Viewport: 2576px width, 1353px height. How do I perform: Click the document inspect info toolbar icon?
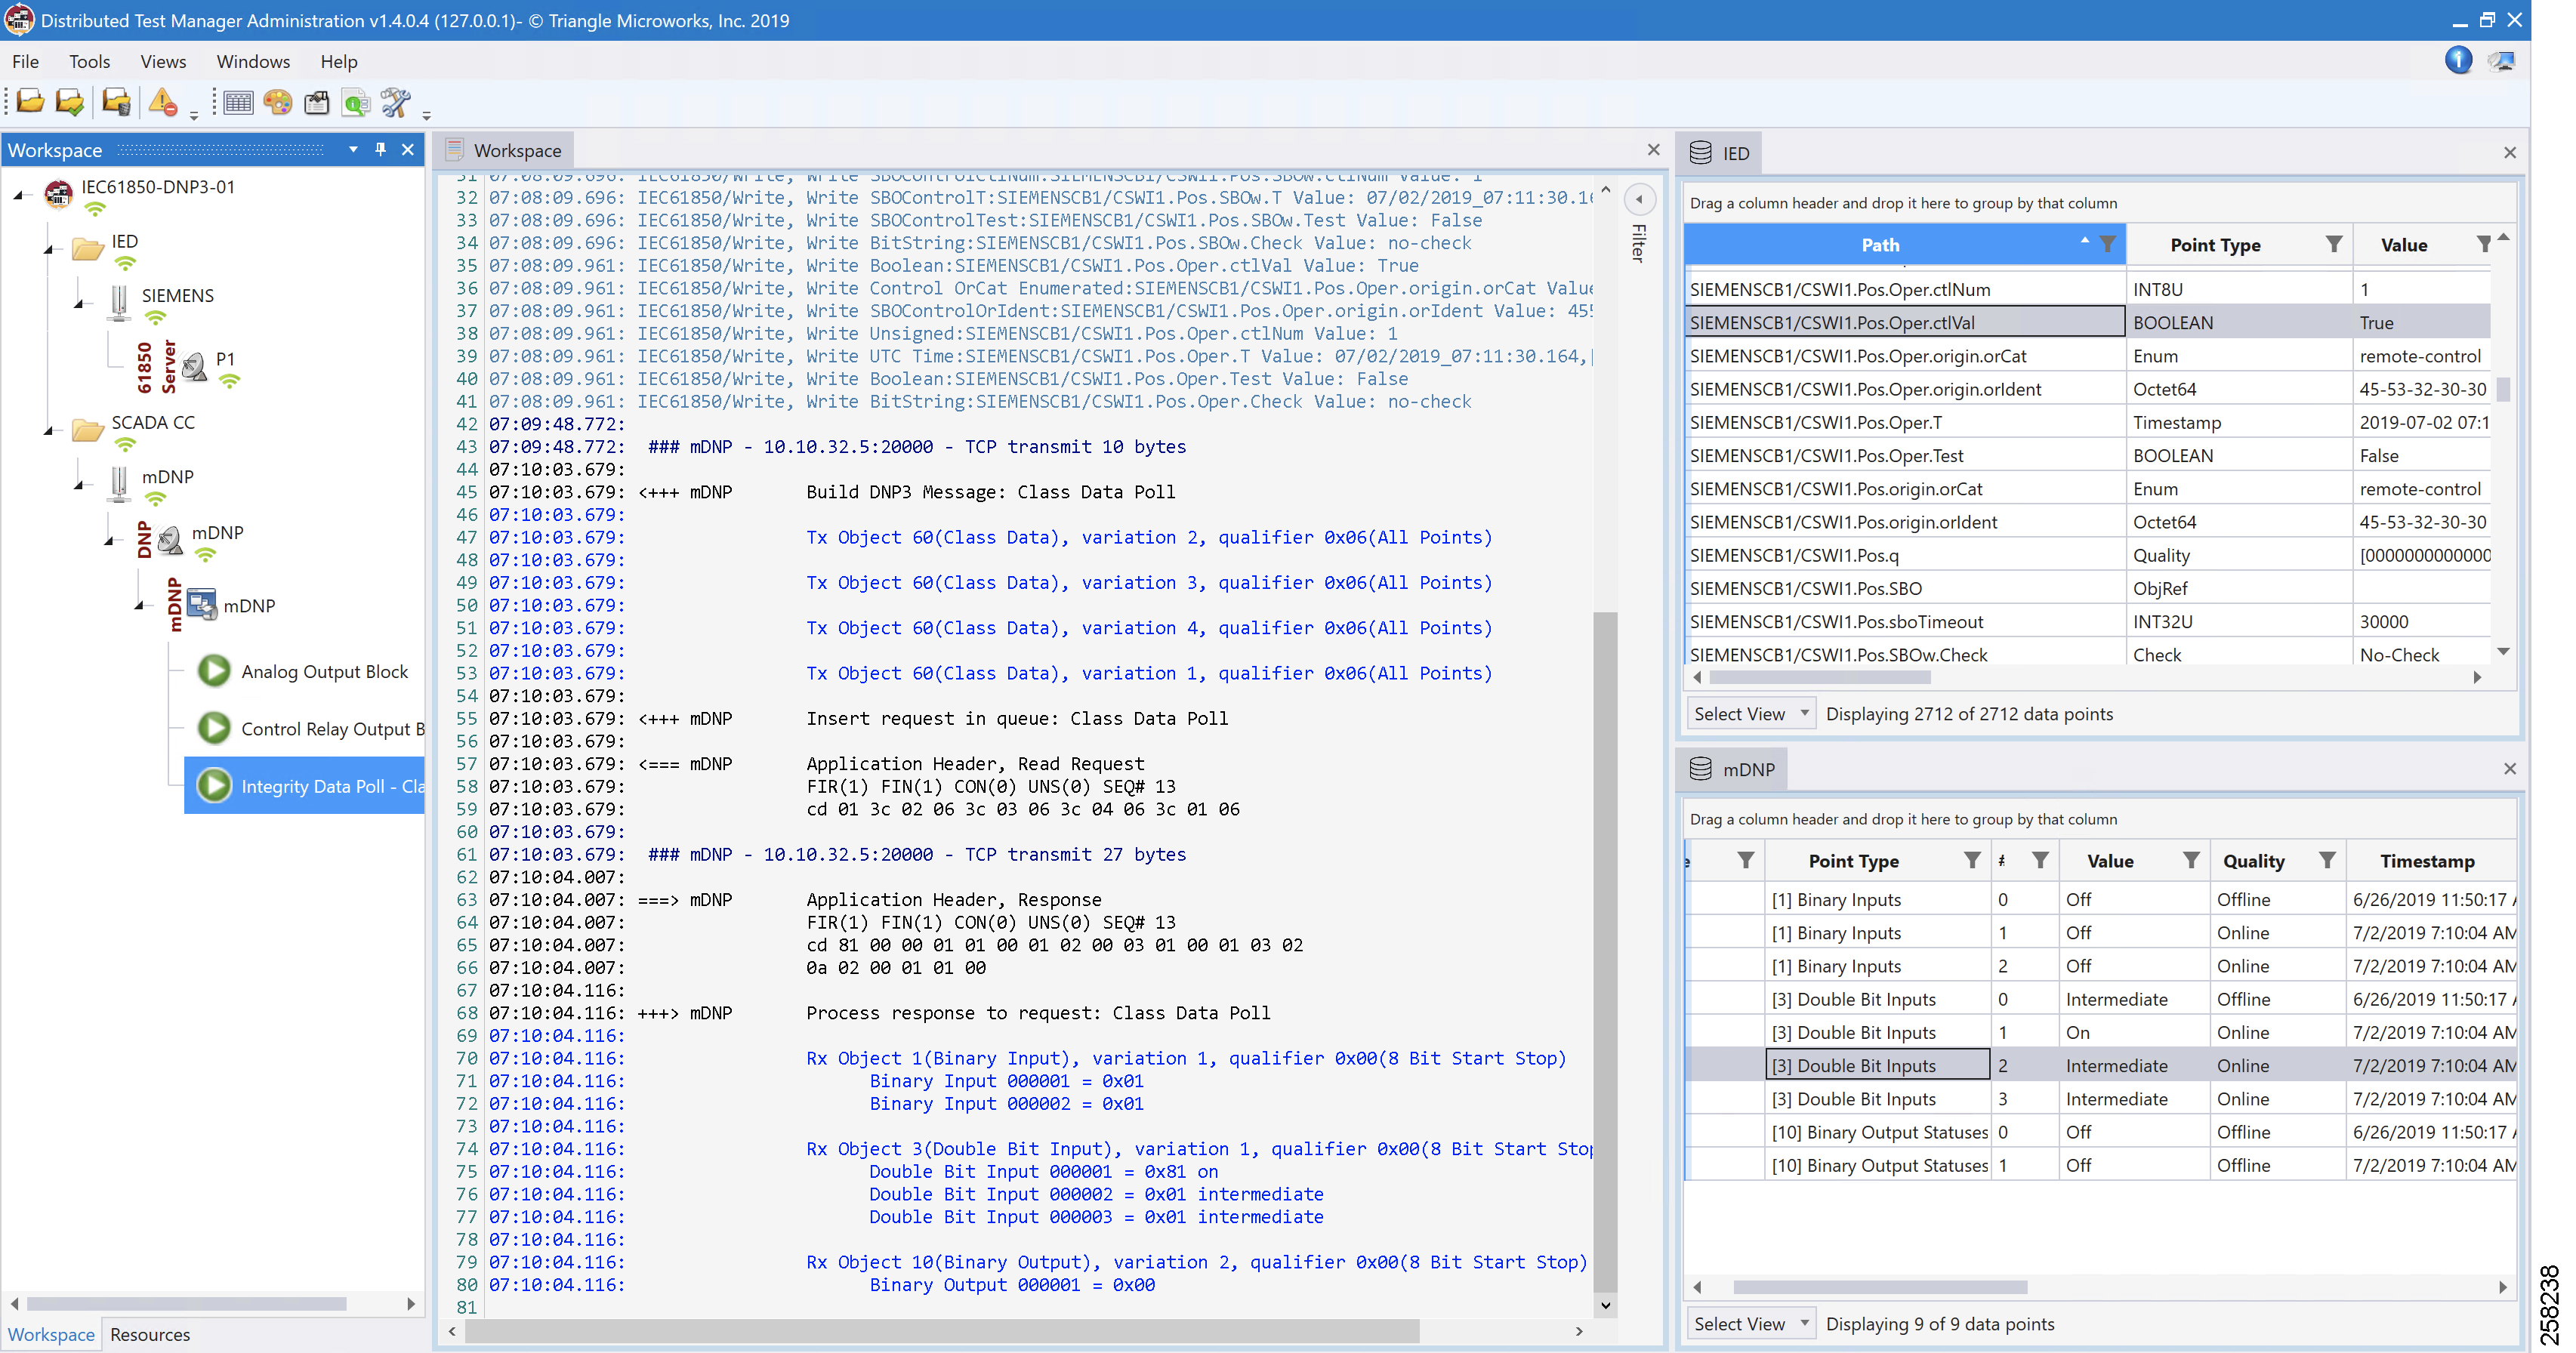(x=356, y=102)
